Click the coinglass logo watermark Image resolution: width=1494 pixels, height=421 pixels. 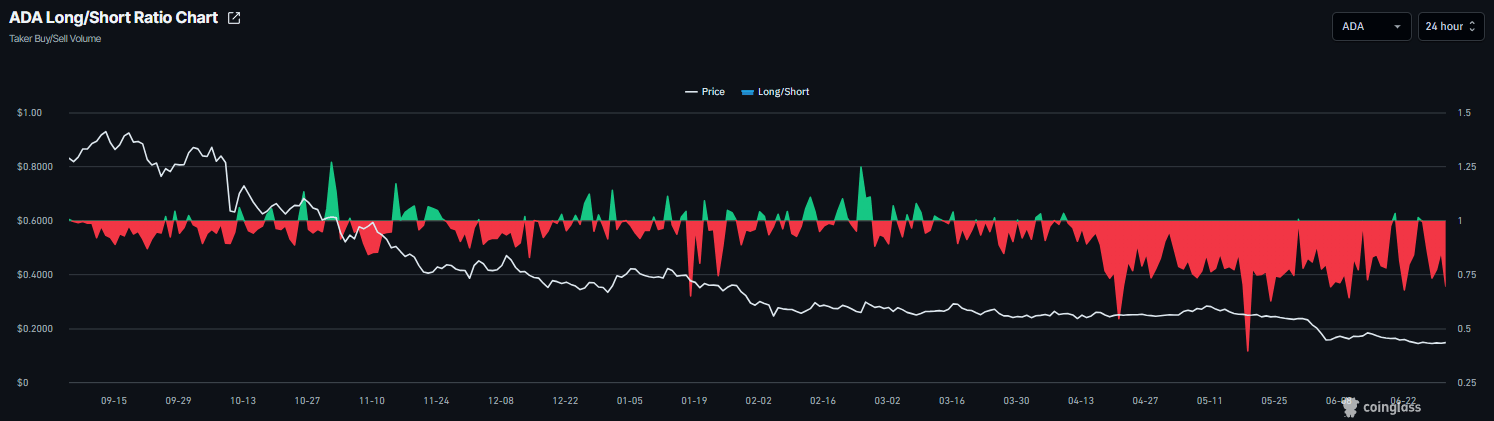[x=1383, y=406]
